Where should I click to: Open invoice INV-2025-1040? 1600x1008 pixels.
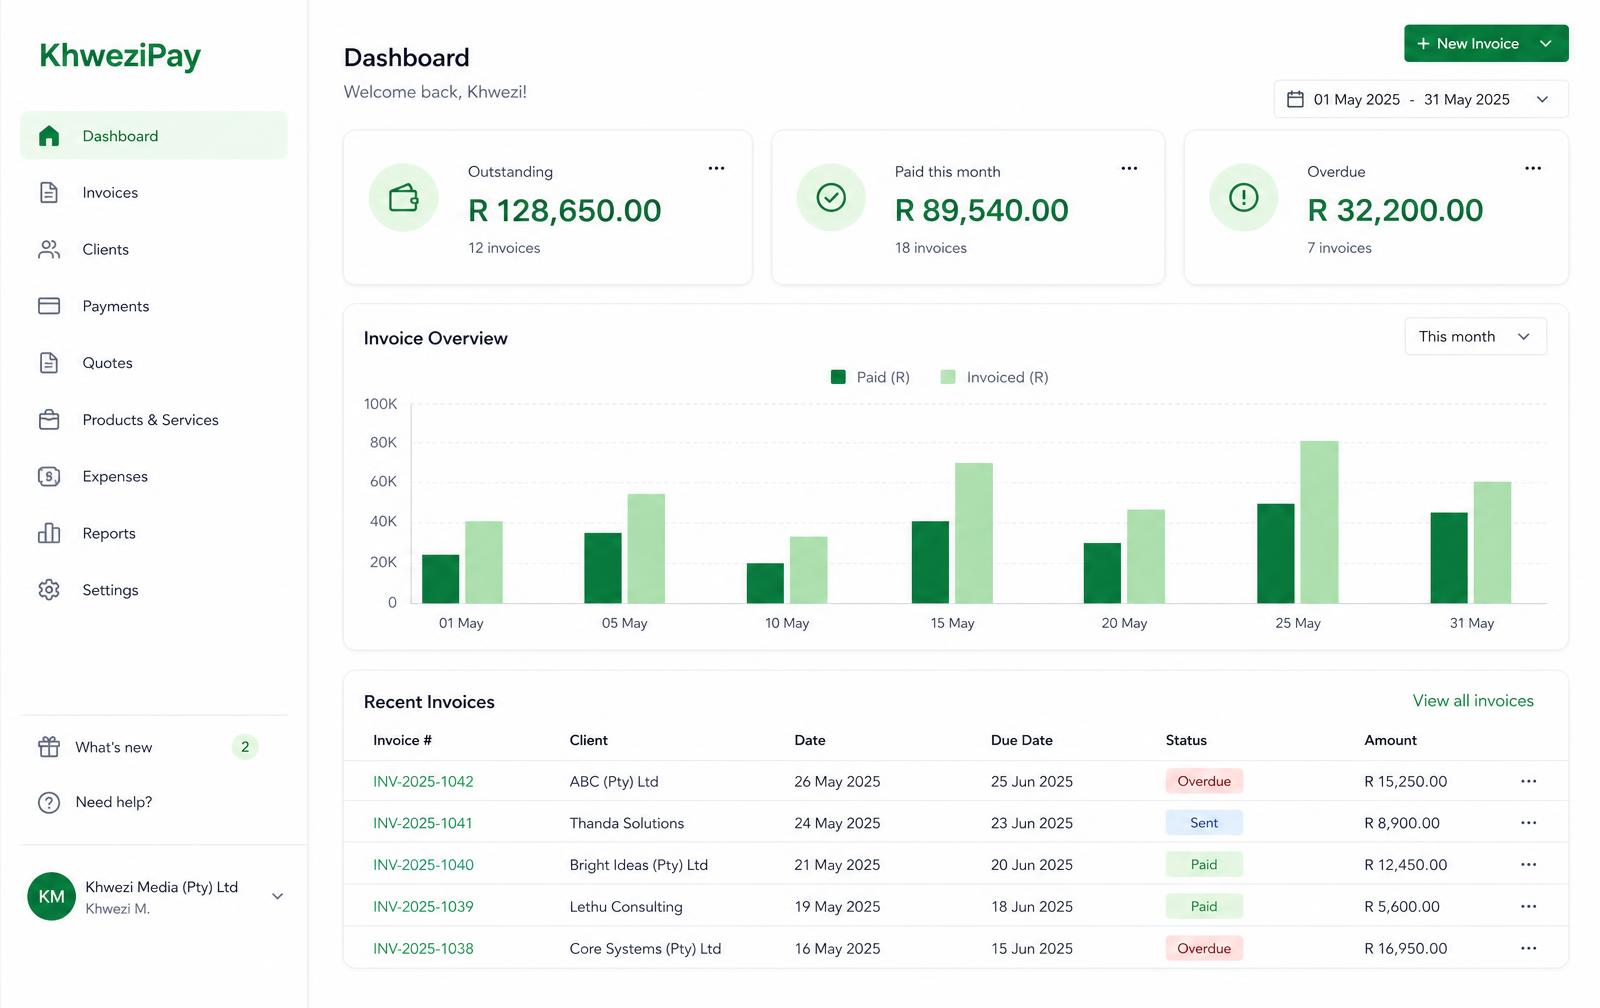click(423, 865)
